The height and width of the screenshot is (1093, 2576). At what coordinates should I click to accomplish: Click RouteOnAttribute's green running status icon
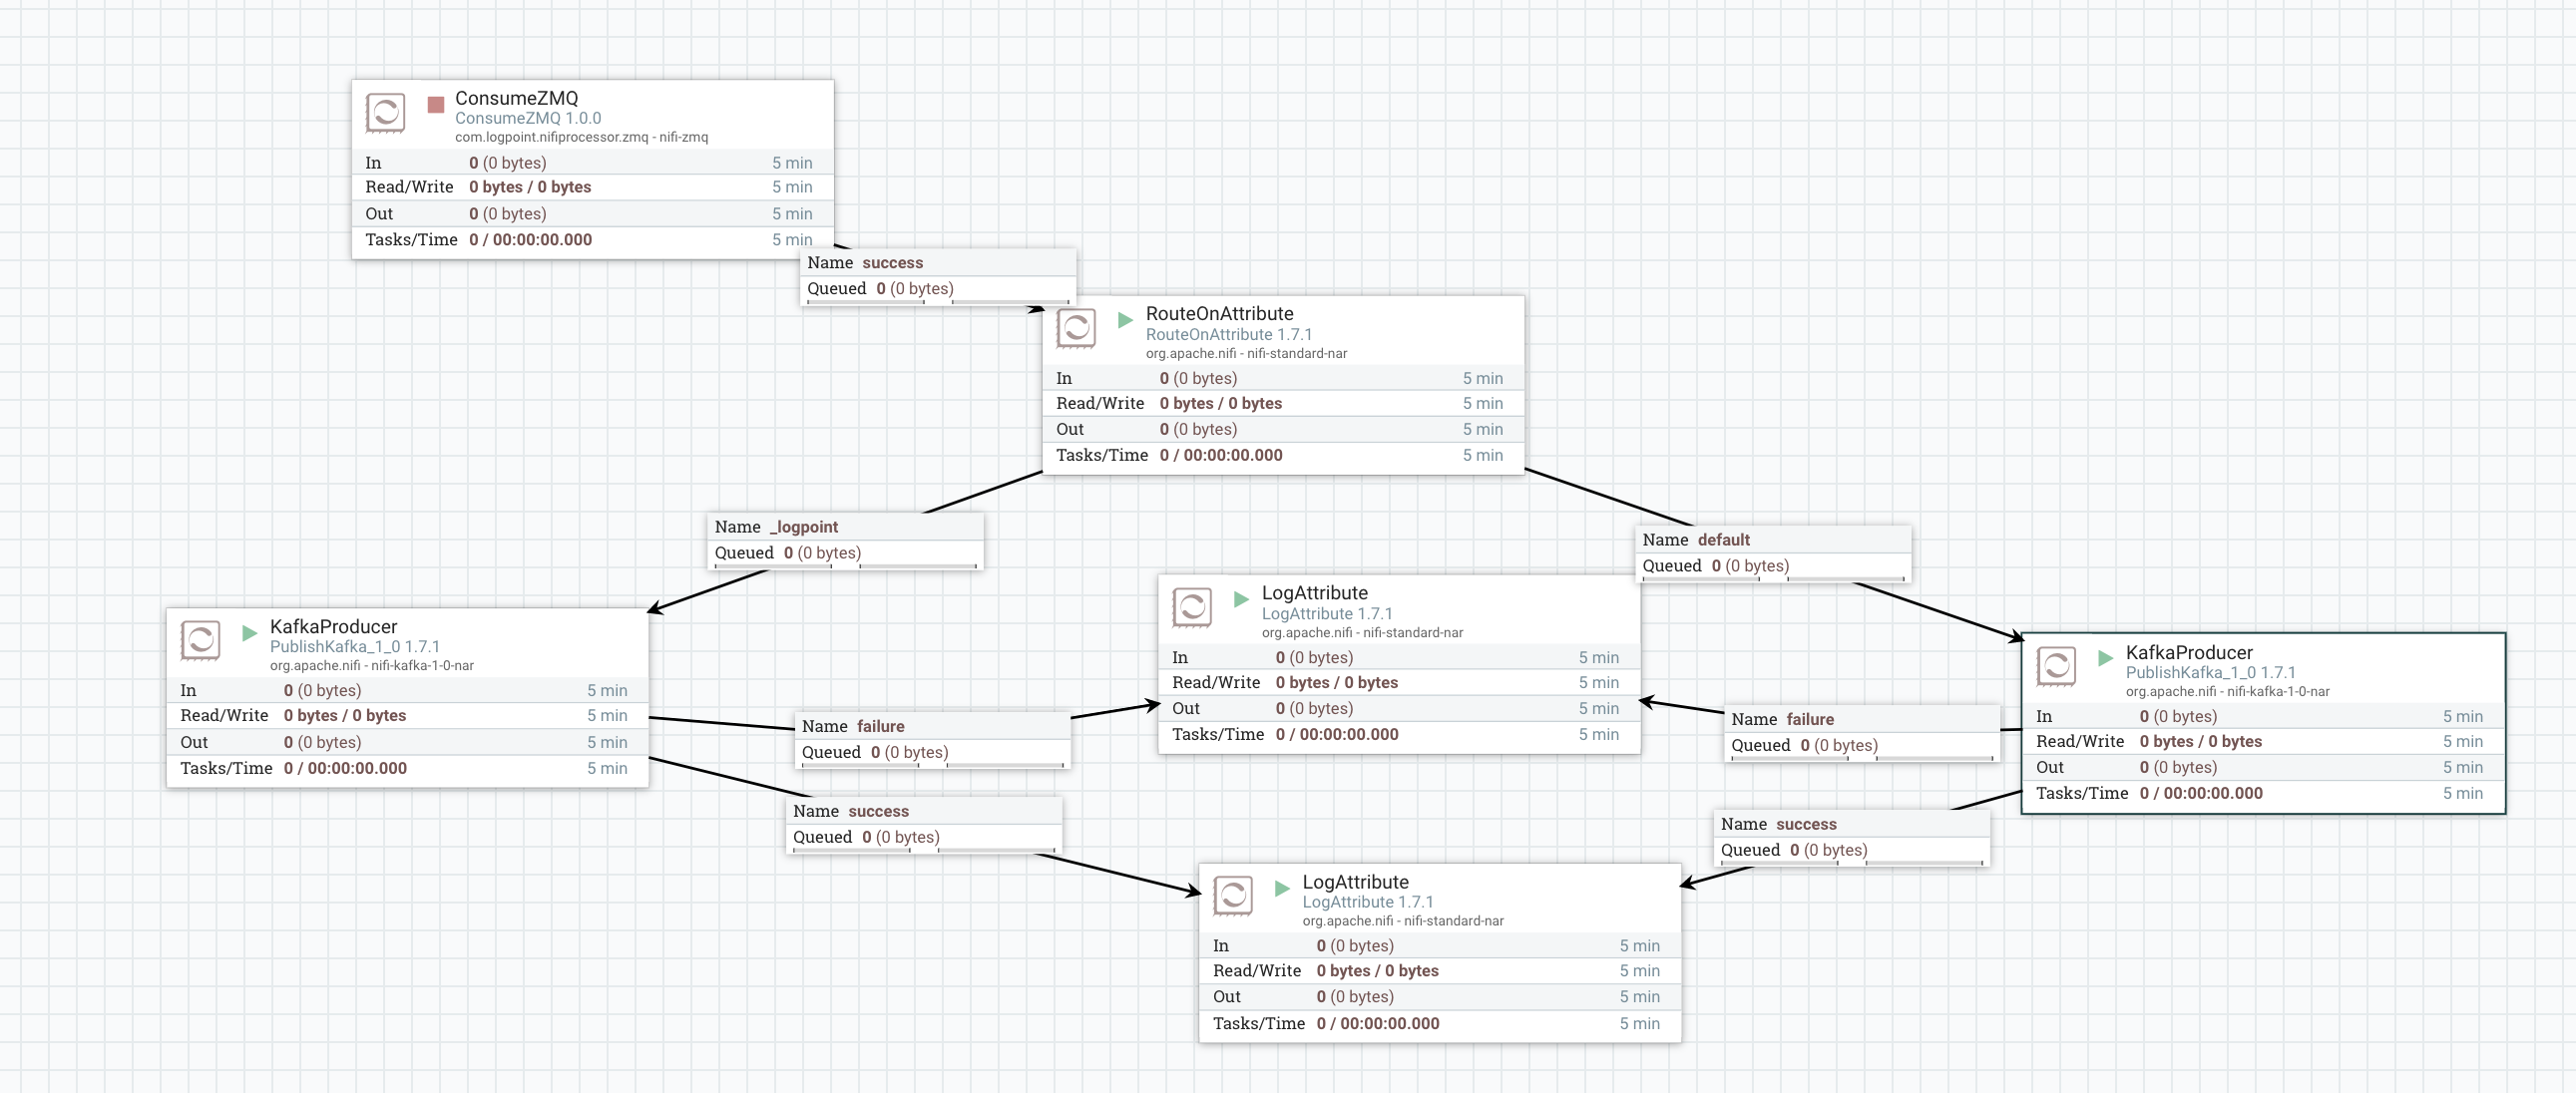pyautogui.click(x=1125, y=319)
